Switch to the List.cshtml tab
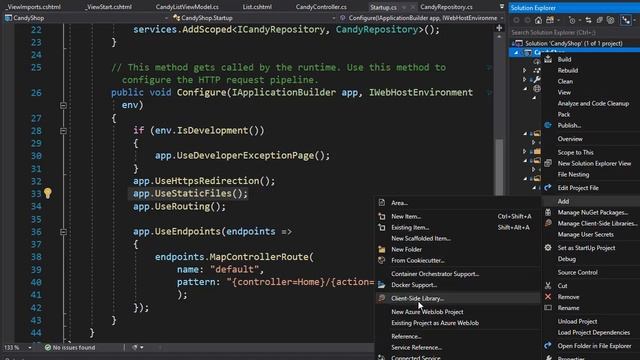The height and width of the screenshot is (360, 640). 257,7
